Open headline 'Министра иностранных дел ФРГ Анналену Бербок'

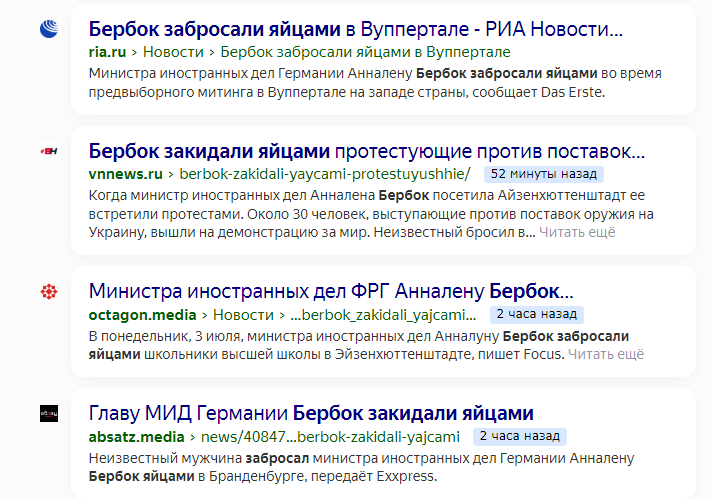point(331,291)
